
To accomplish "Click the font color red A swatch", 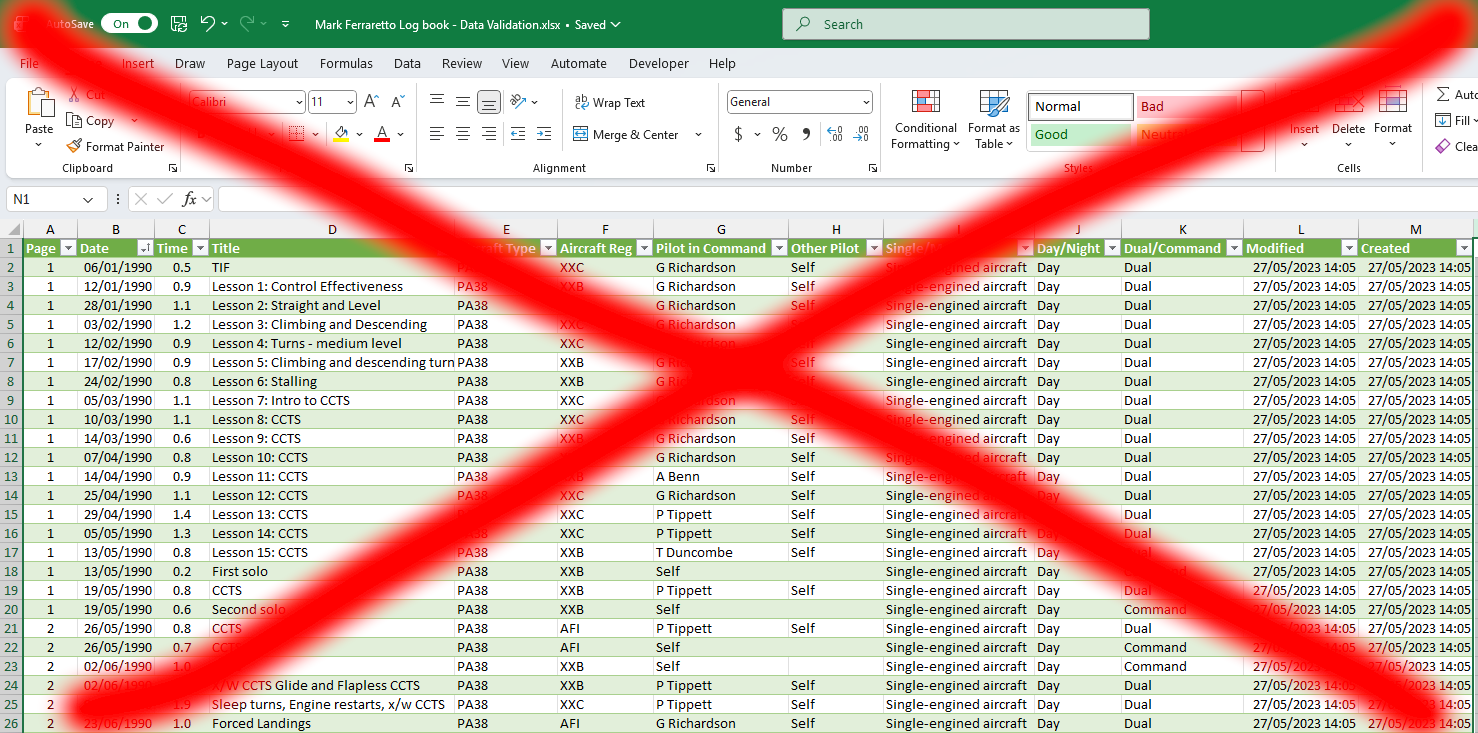I will [381, 134].
